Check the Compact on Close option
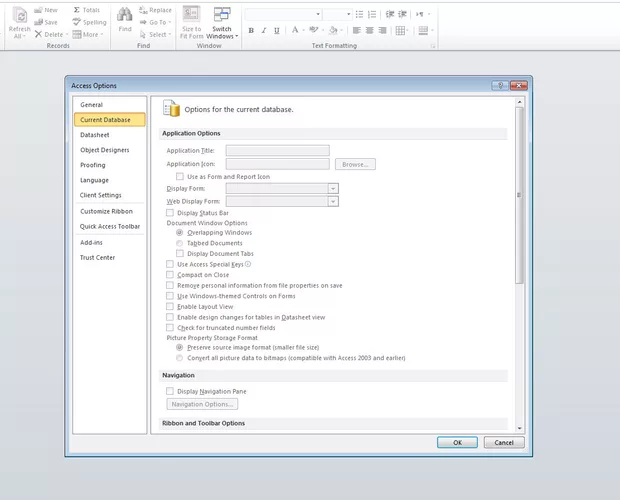Viewport: 620px width, 500px height. 169,275
